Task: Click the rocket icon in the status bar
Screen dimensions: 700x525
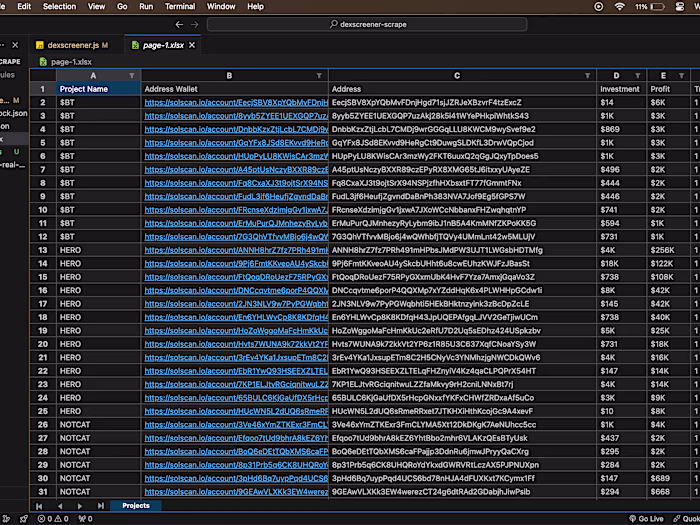Action: click(x=24, y=519)
